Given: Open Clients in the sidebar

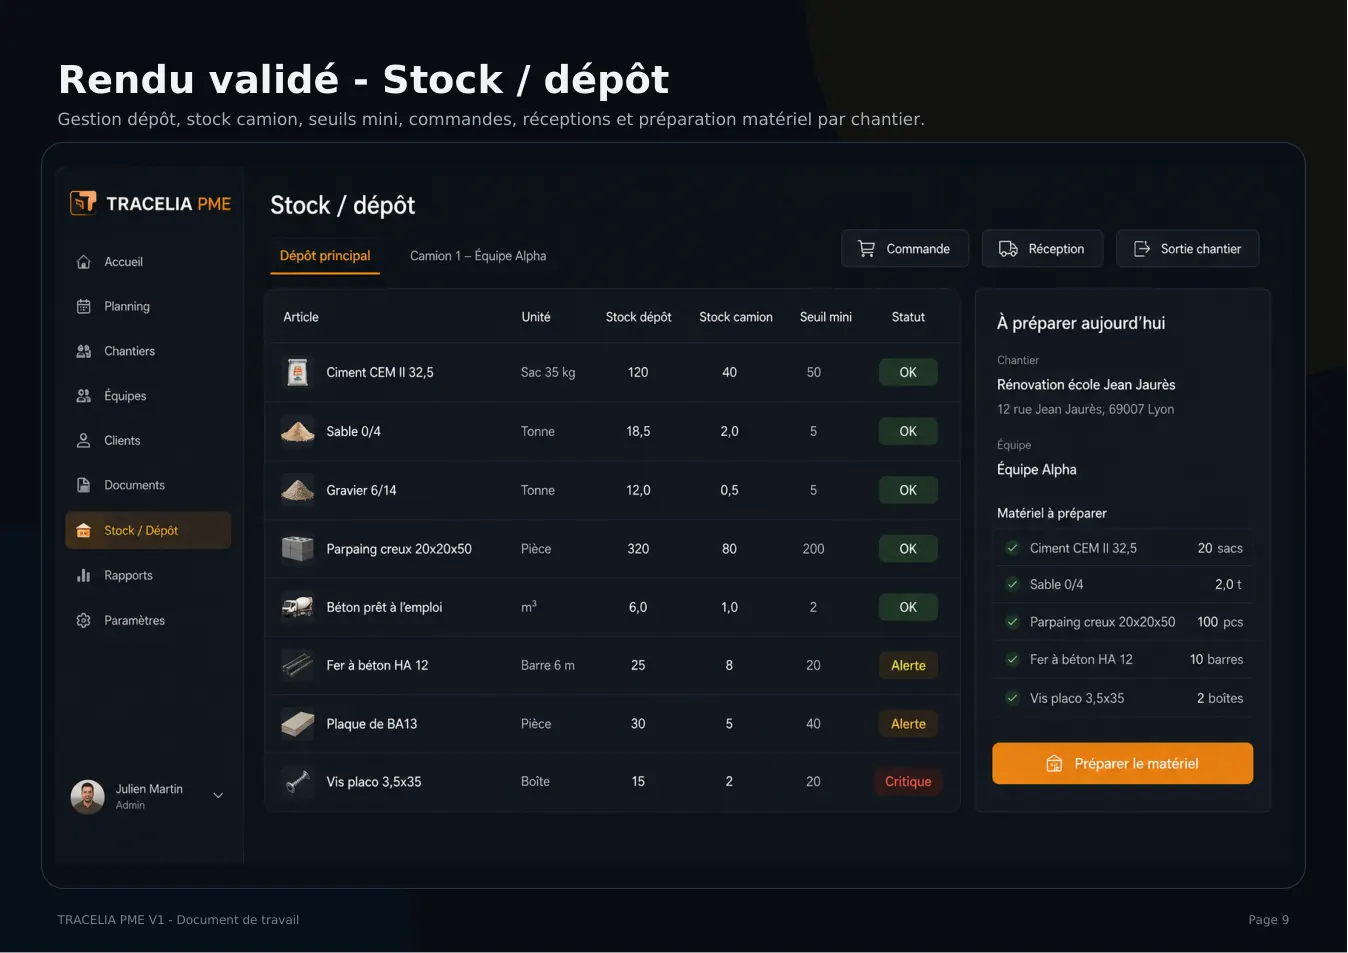Looking at the screenshot, I should coord(148,441).
